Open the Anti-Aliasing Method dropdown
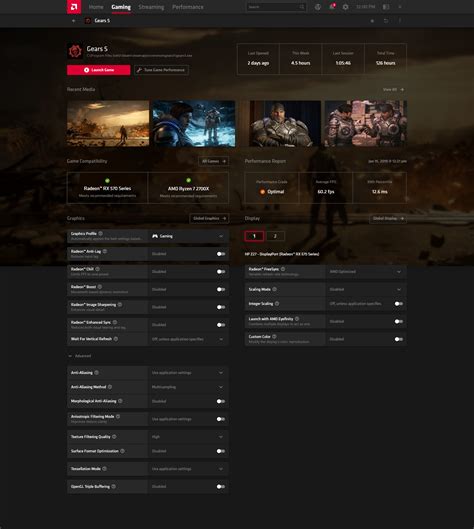474x529 pixels. coord(188,387)
